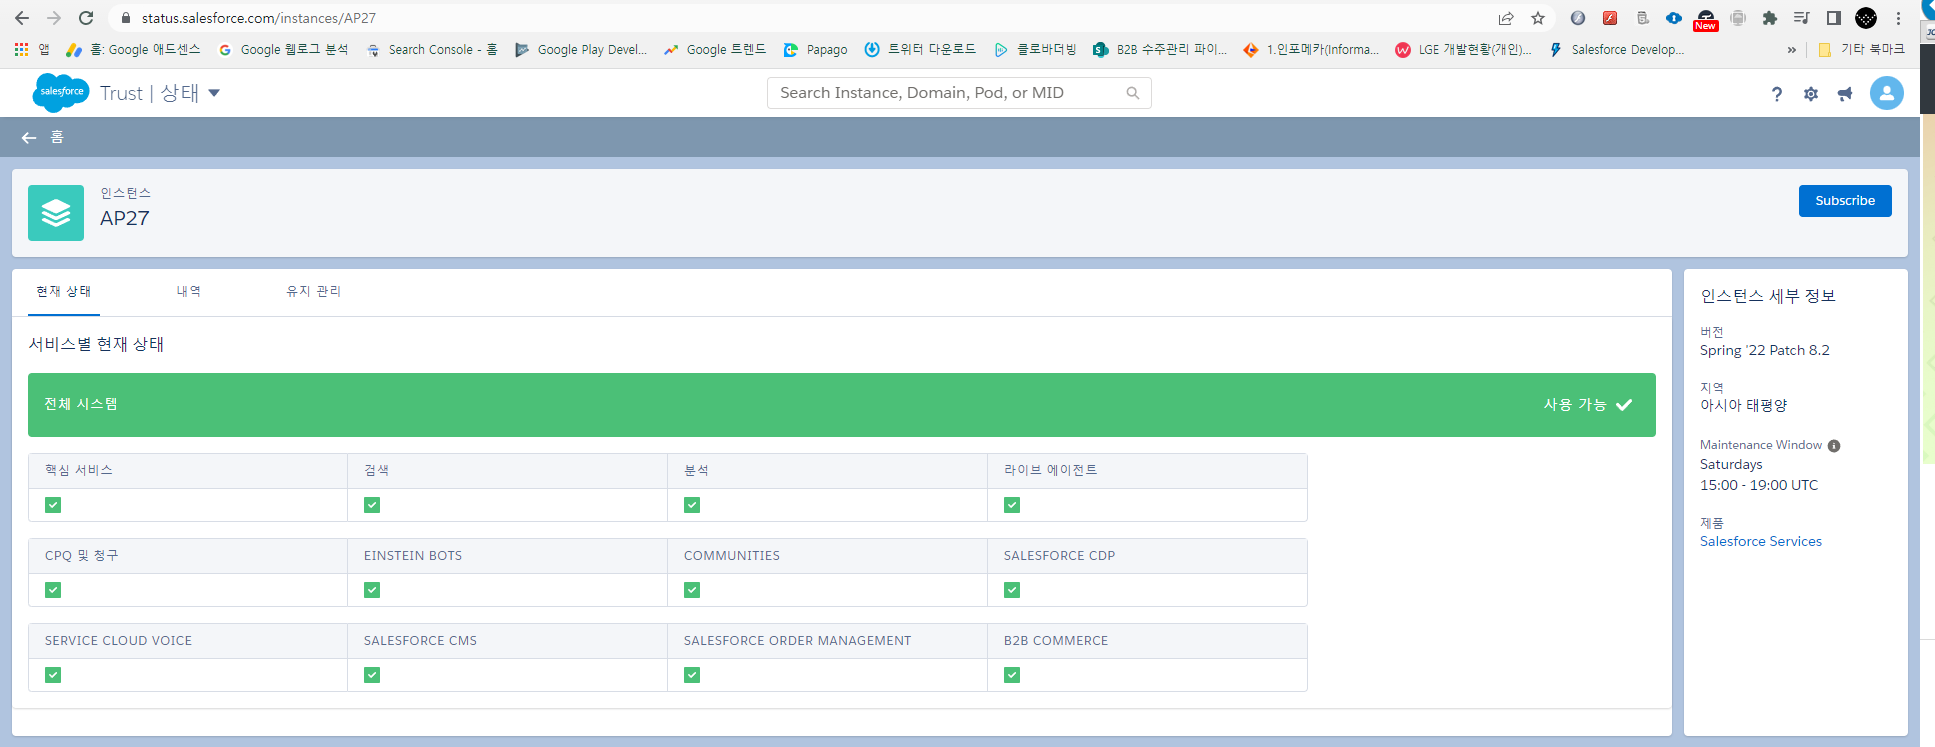Click the Salesforce cloud logo

61,92
